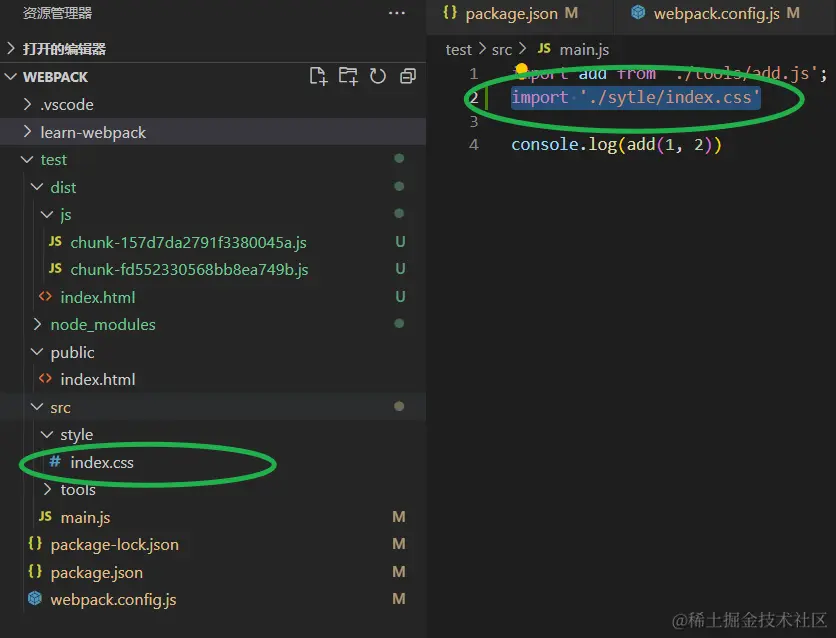
Task: Click the HTML icon of public index.html
Action: click(x=45, y=378)
